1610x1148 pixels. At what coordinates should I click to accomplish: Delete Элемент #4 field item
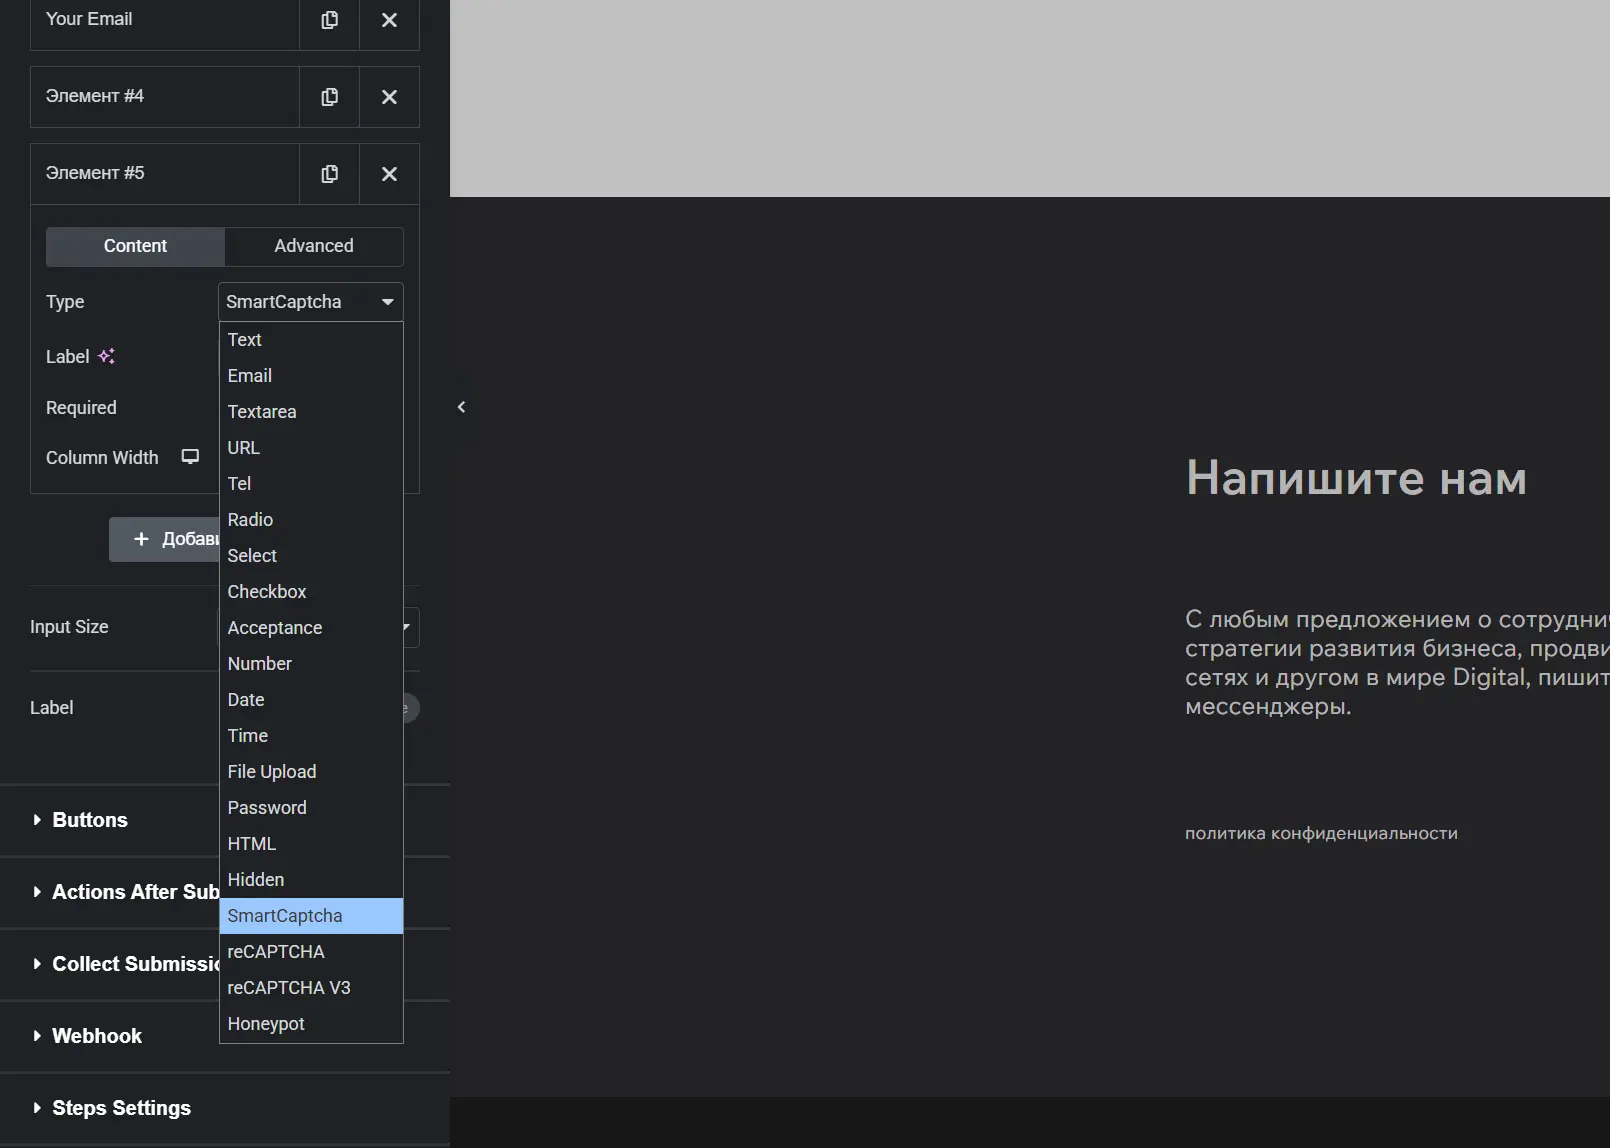[389, 97]
